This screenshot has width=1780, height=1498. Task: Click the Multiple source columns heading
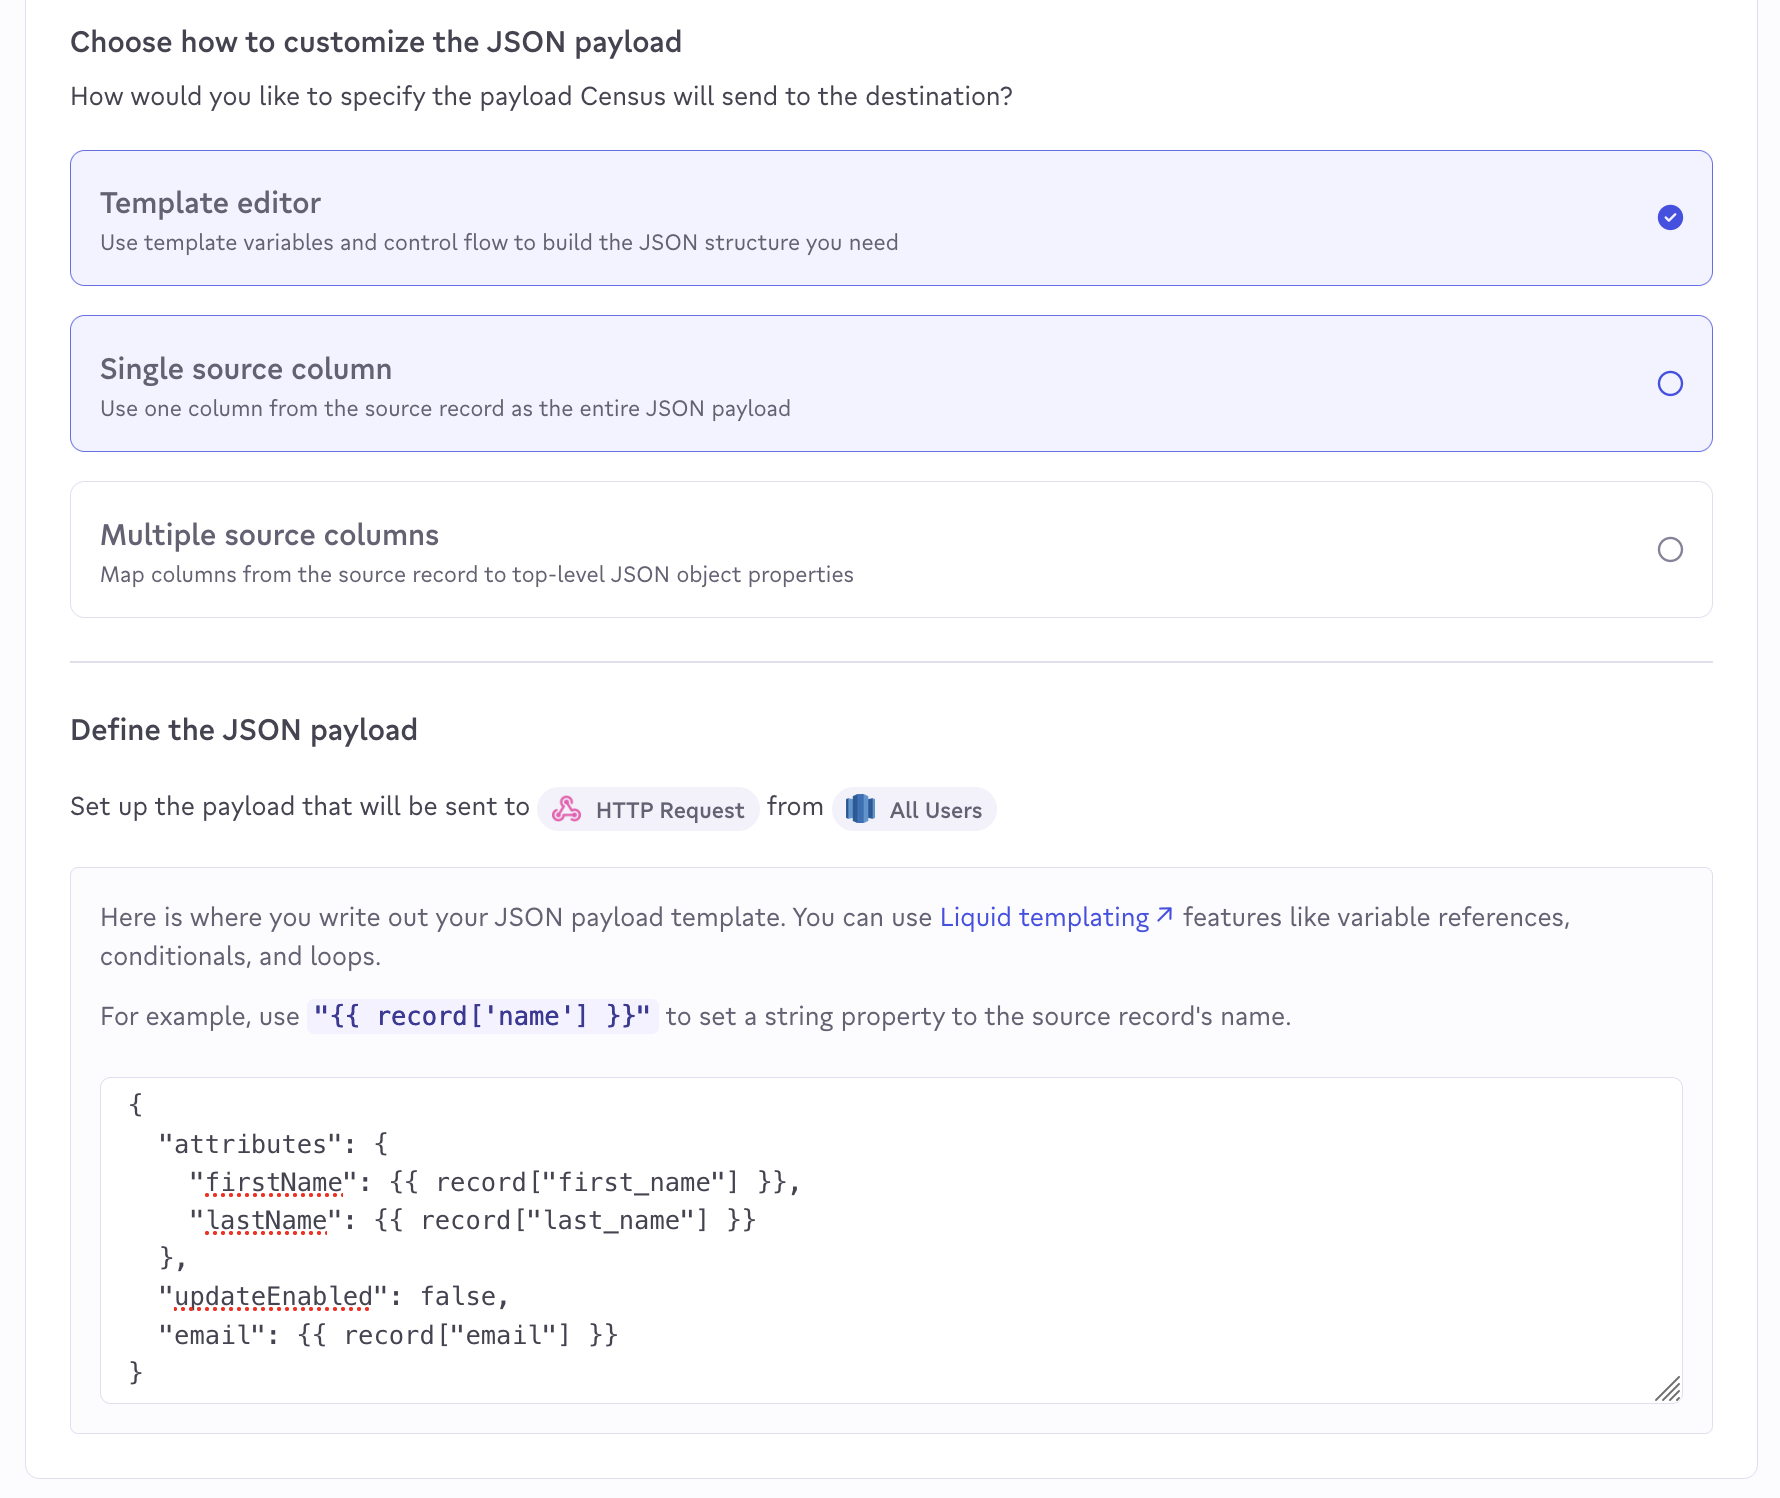coord(269,535)
